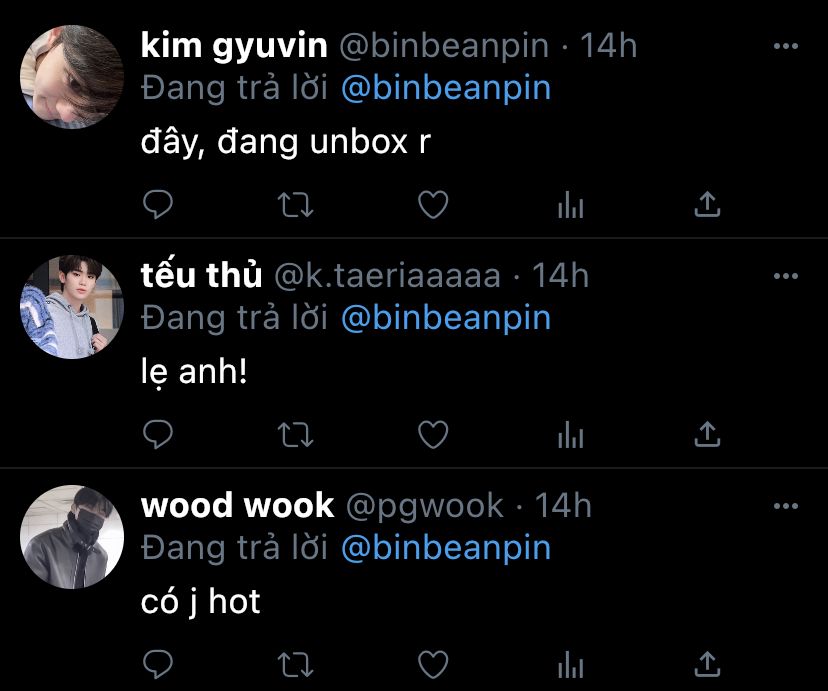
Task: Open more options on kim gyuvin's tweet
Action: 785,46
